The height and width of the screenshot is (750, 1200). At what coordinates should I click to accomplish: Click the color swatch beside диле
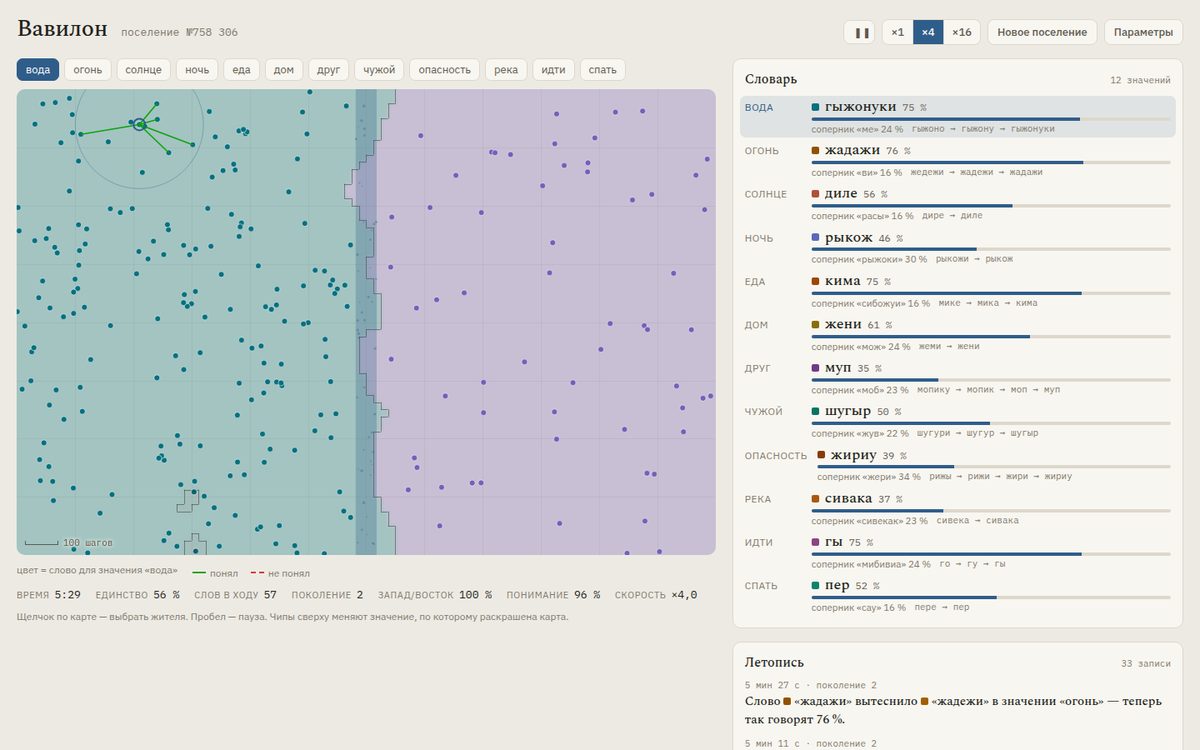[x=816, y=194]
